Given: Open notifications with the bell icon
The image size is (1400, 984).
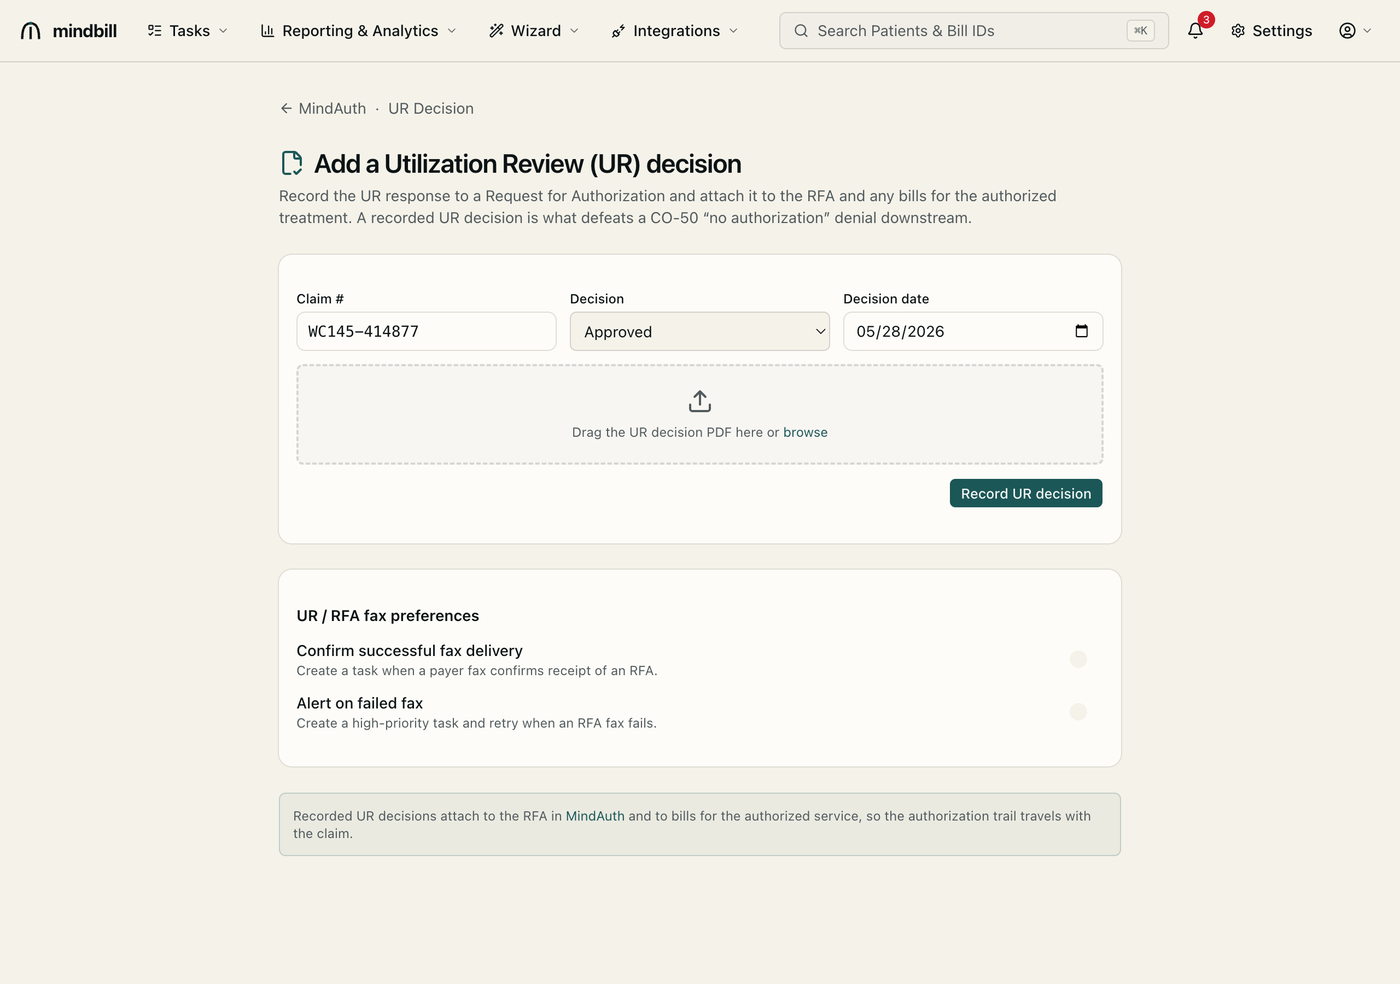Looking at the screenshot, I should (1195, 31).
